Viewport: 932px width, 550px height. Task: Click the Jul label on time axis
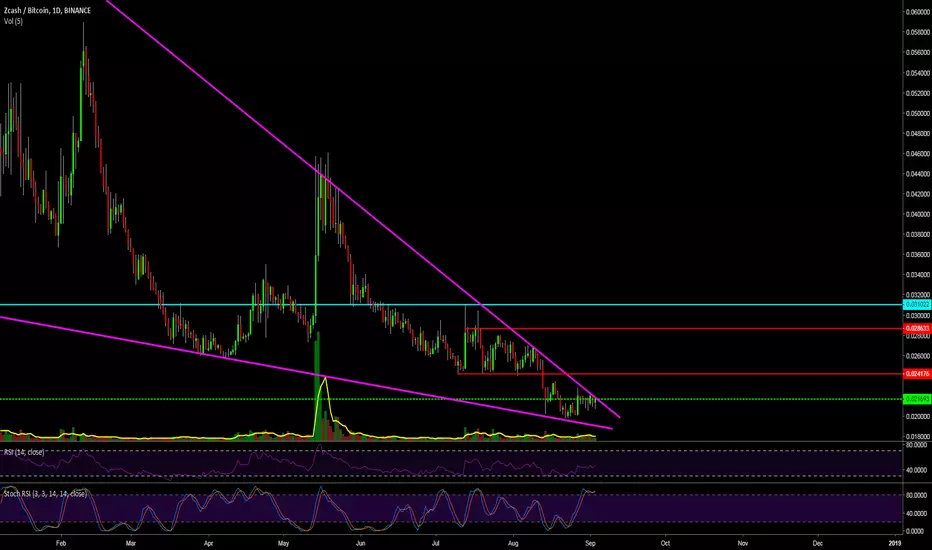click(x=436, y=543)
